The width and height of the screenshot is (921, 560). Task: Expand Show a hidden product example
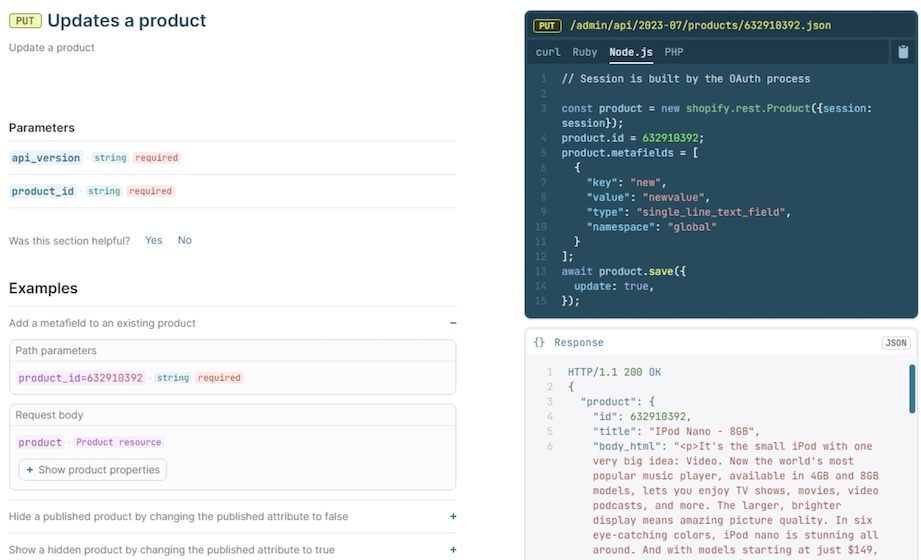tap(453, 550)
